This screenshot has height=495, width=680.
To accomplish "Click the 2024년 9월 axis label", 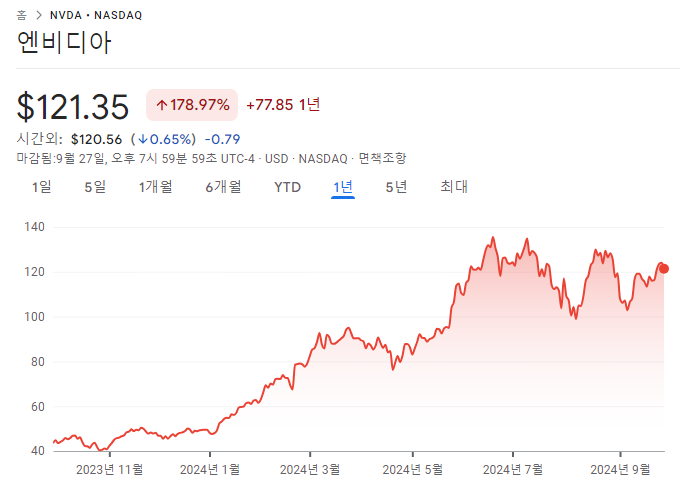I will pos(620,469).
